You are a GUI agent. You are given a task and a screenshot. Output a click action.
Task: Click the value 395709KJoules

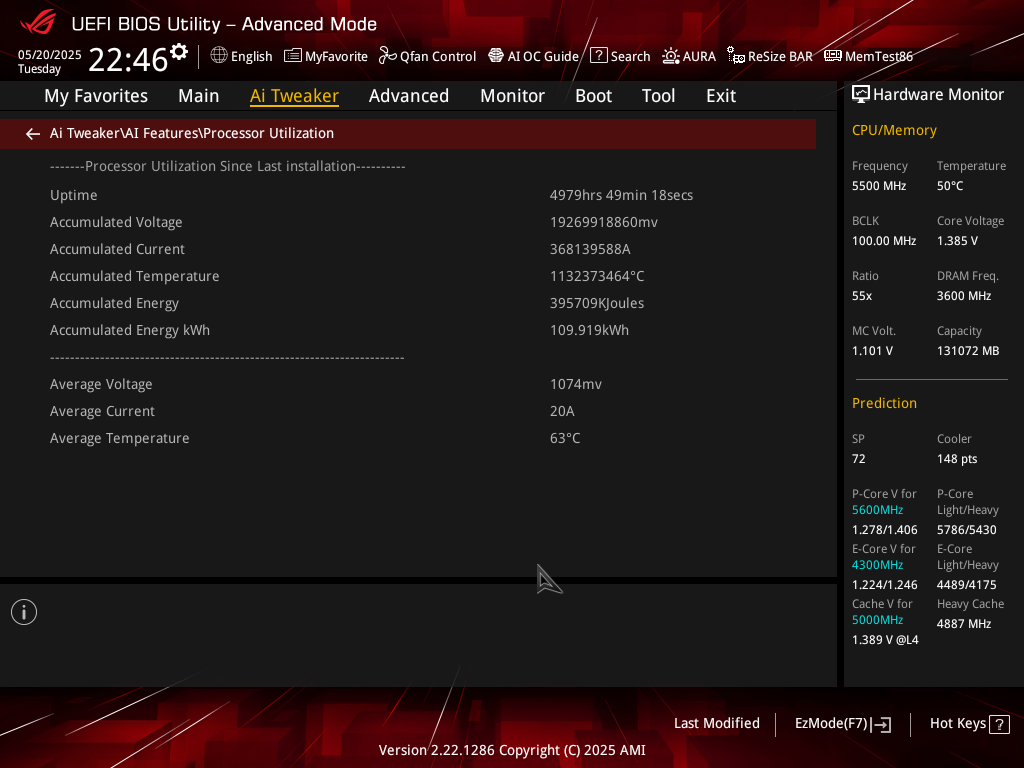coord(597,303)
